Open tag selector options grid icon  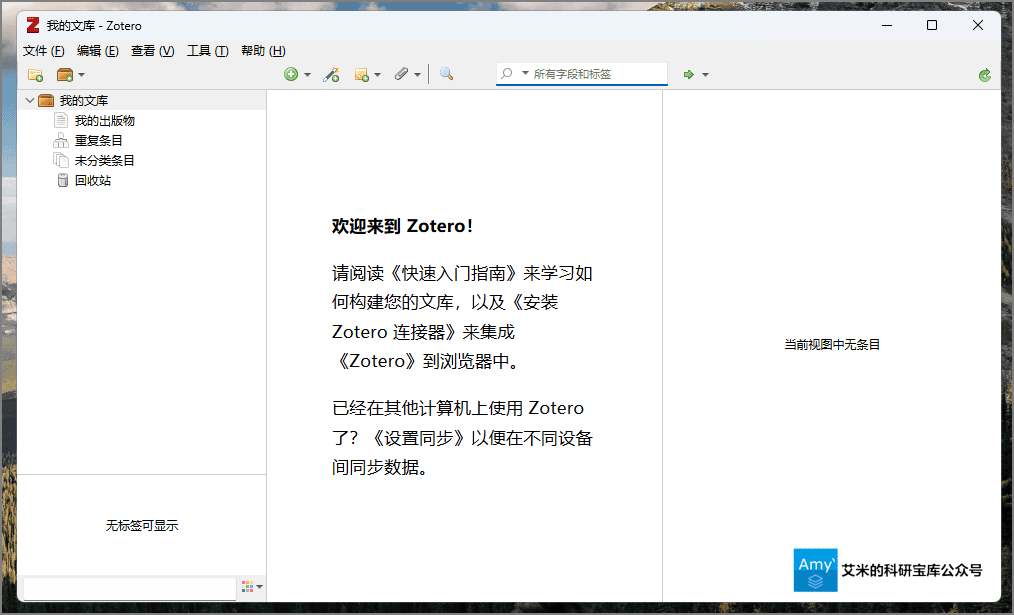click(x=247, y=587)
